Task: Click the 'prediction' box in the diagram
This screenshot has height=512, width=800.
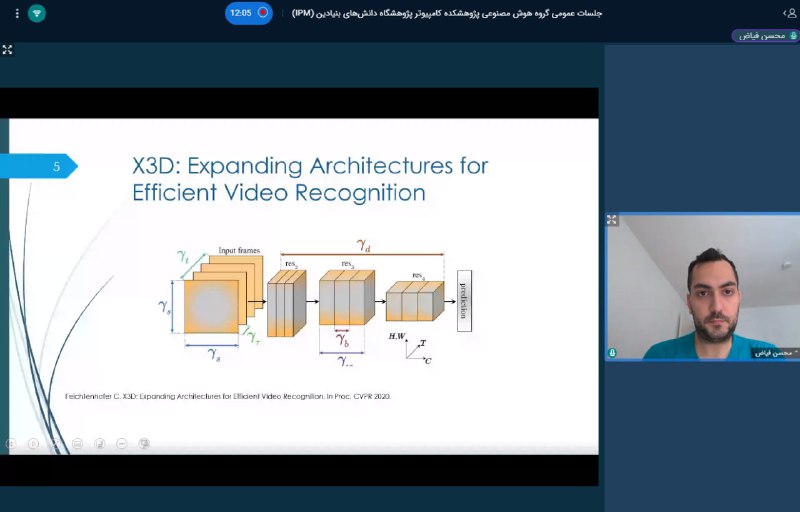Action: click(464, 301)
